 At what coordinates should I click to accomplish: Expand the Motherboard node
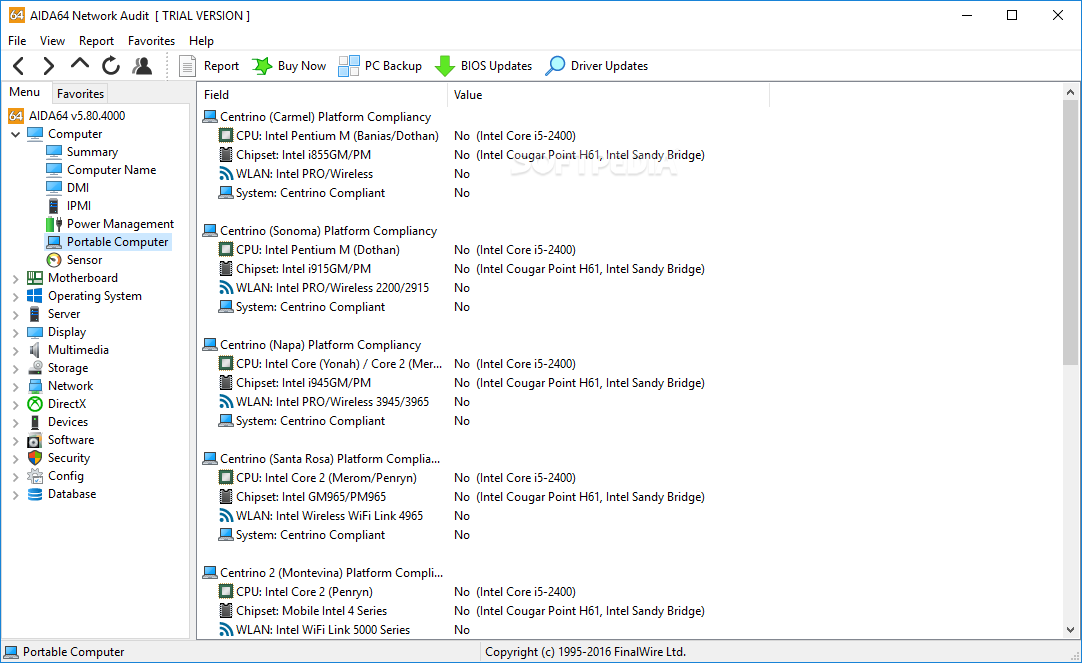click(x=15, y=279)
